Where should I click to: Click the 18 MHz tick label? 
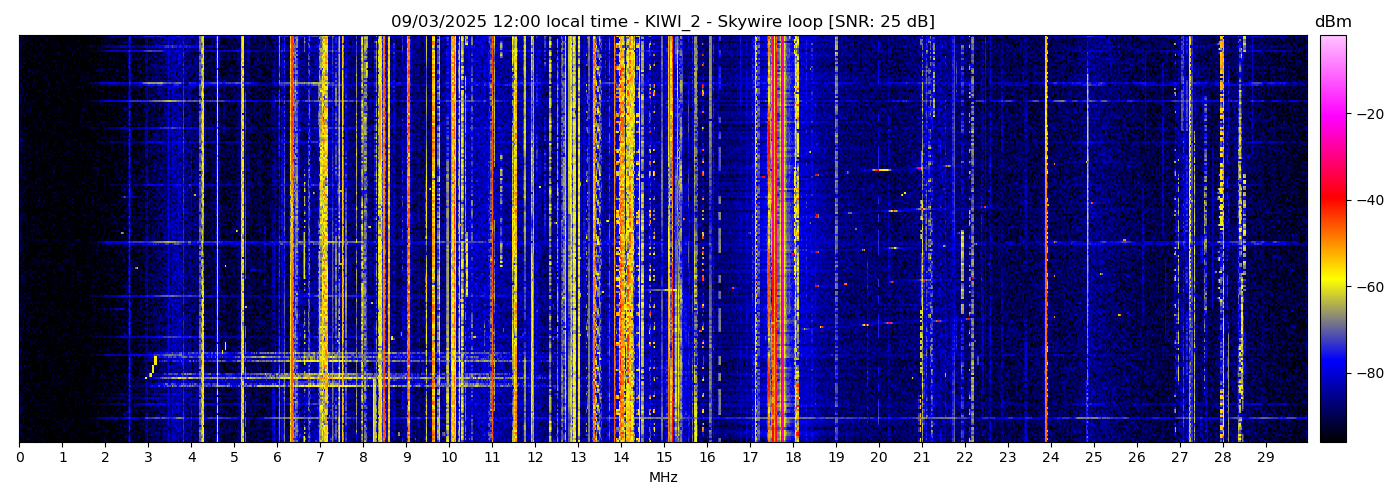[793, 458]
